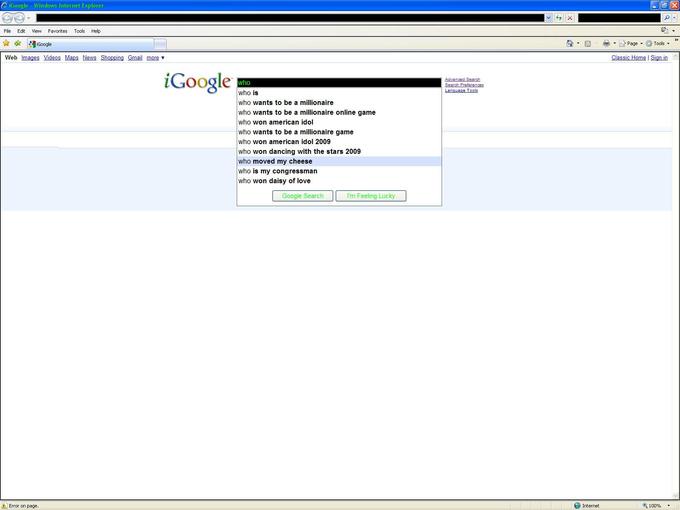Image resolution: width=680 pixels, height=510 pixels.
Task: Open the Favorites menu
Action: [x=57, y=31]
